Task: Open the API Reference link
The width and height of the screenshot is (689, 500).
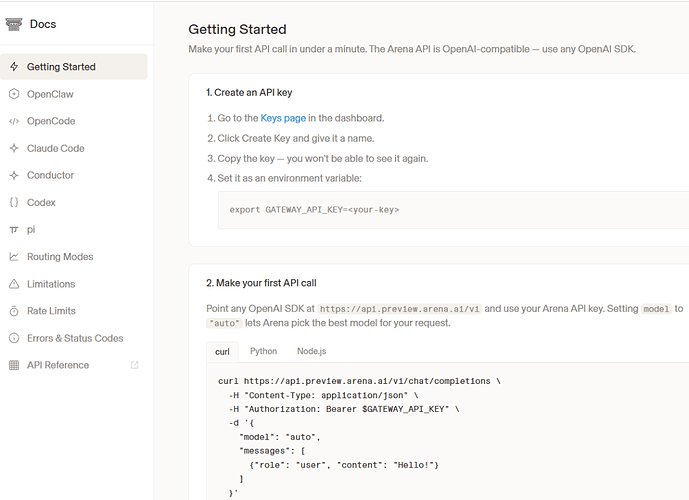Action: pos(74,365)
